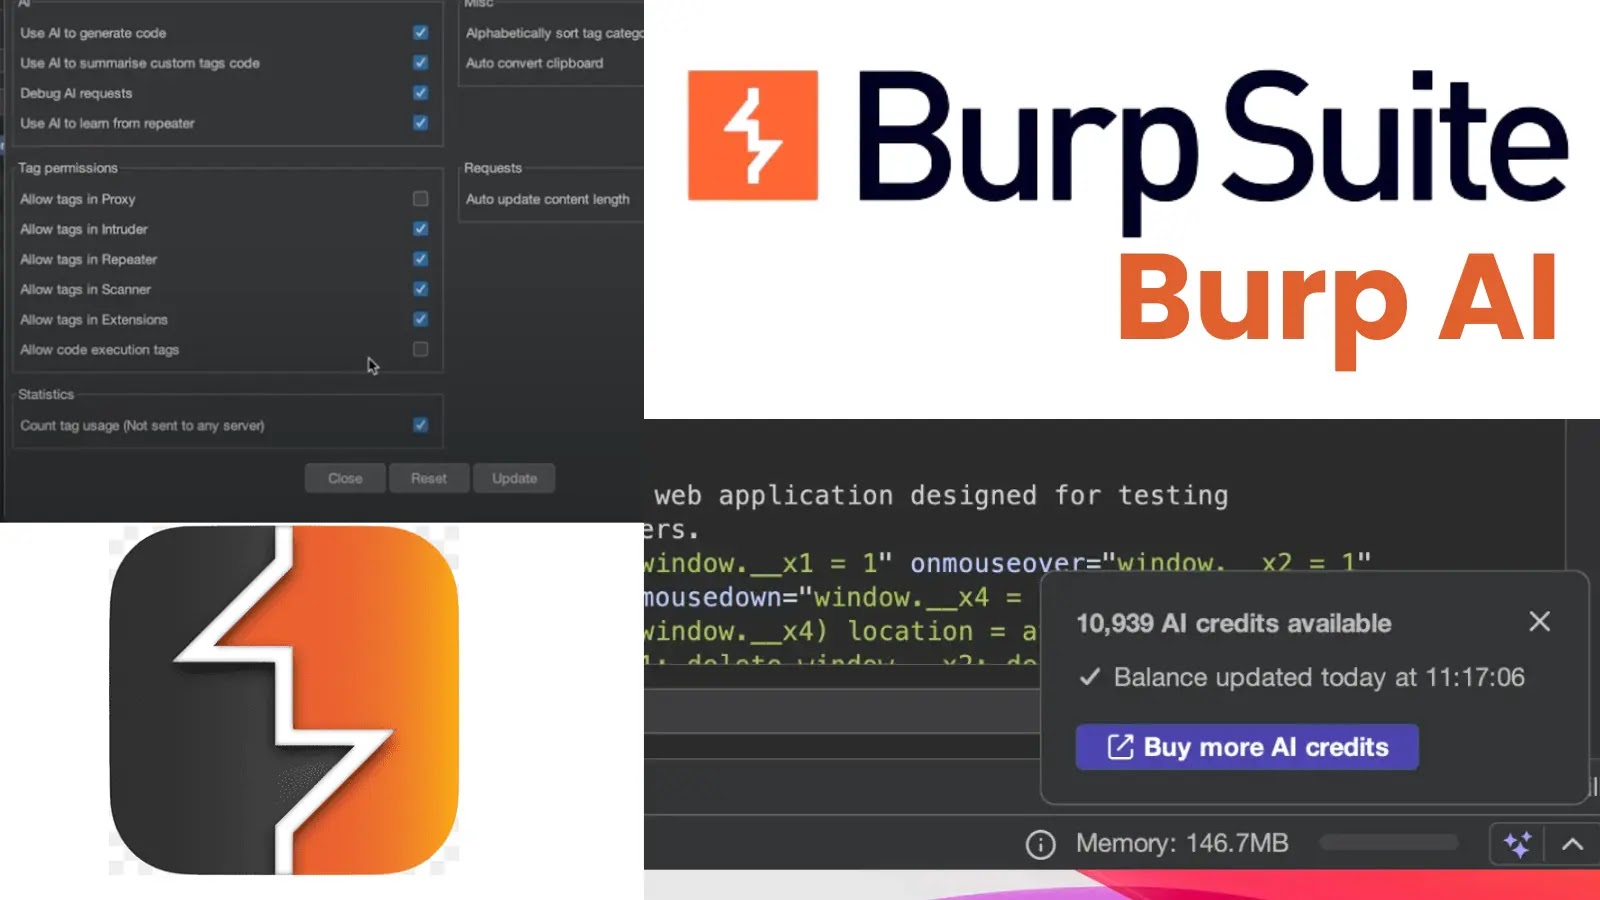Click the Alphabetically sort tag categories option
This screenshot has height=900, width=1600.
click(554, 33)
